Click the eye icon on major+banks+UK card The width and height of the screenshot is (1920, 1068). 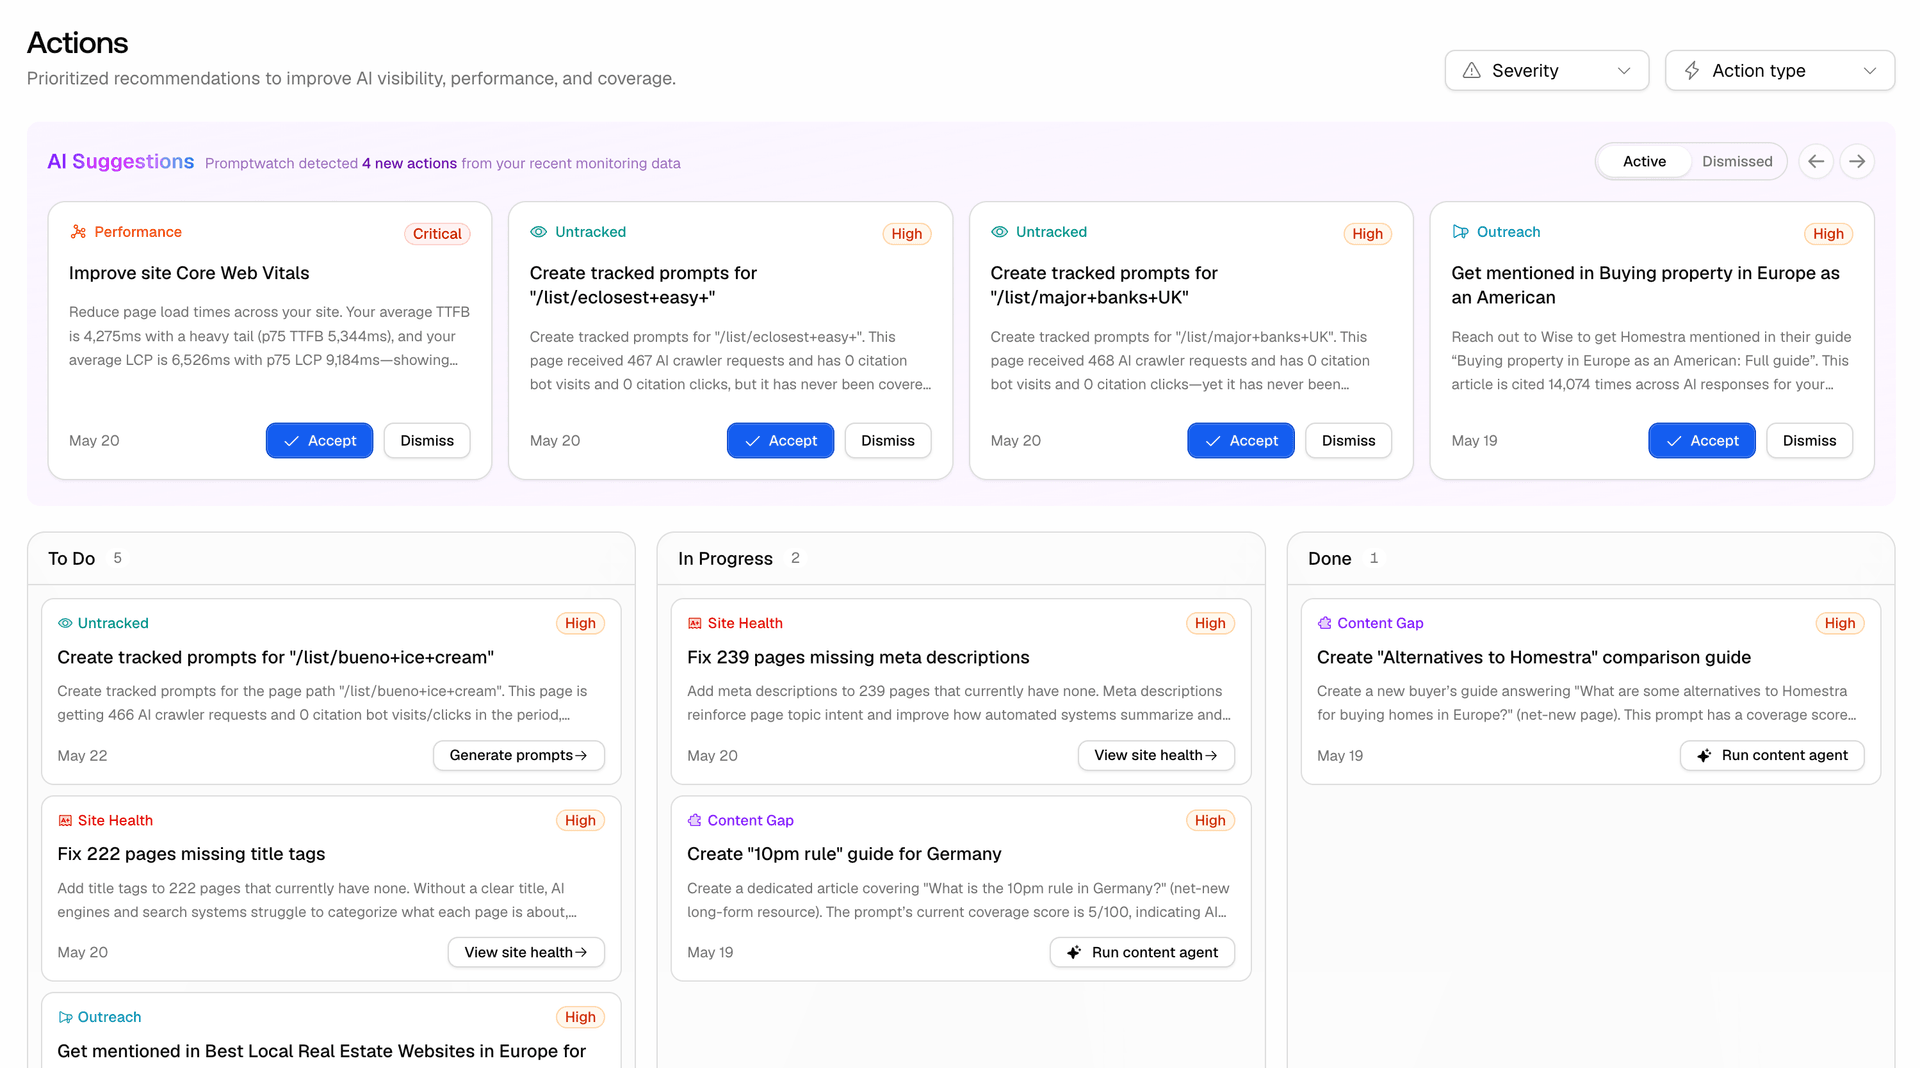(999, 232)
